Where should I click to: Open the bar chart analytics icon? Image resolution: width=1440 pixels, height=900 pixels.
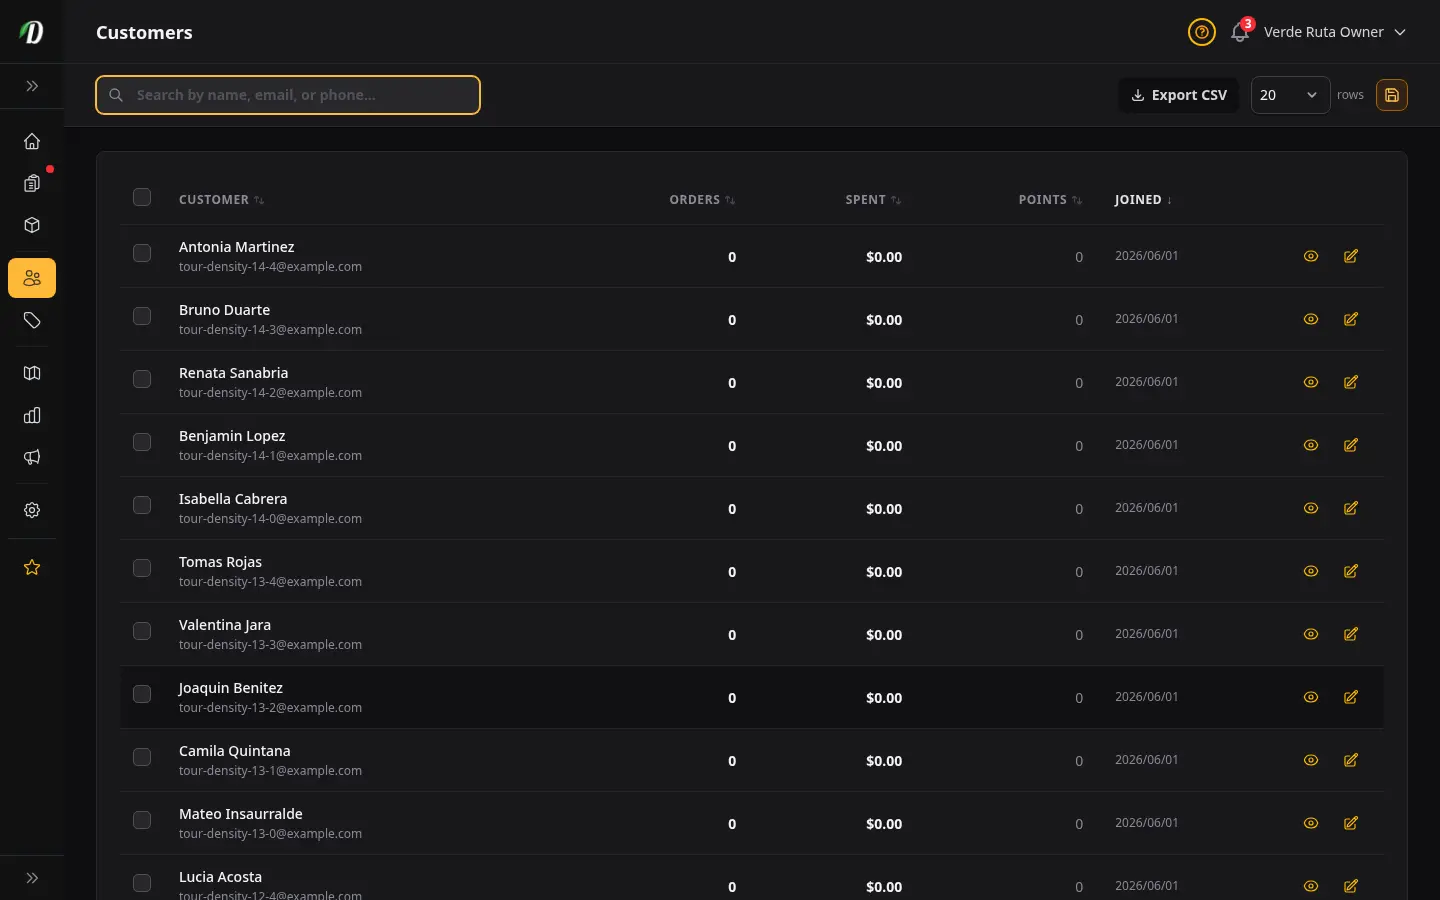tap(32, 415)
